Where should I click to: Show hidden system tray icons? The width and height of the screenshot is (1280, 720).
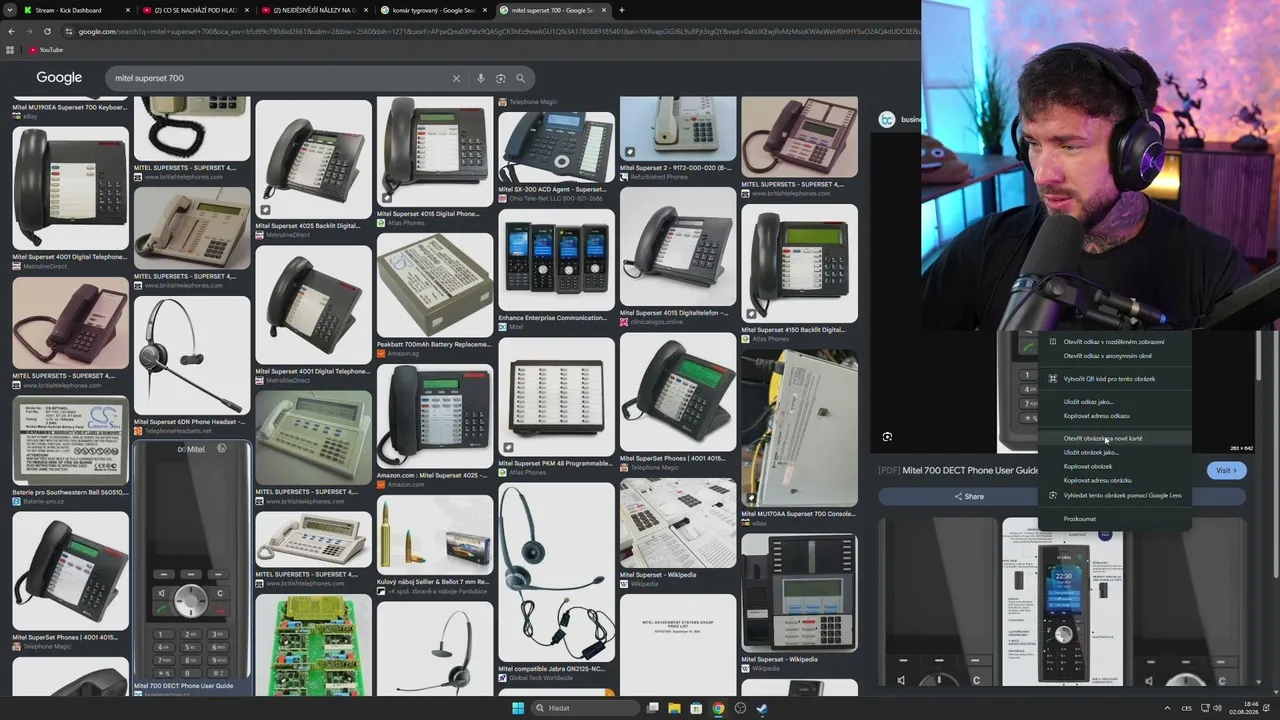tap(1167, 708)
